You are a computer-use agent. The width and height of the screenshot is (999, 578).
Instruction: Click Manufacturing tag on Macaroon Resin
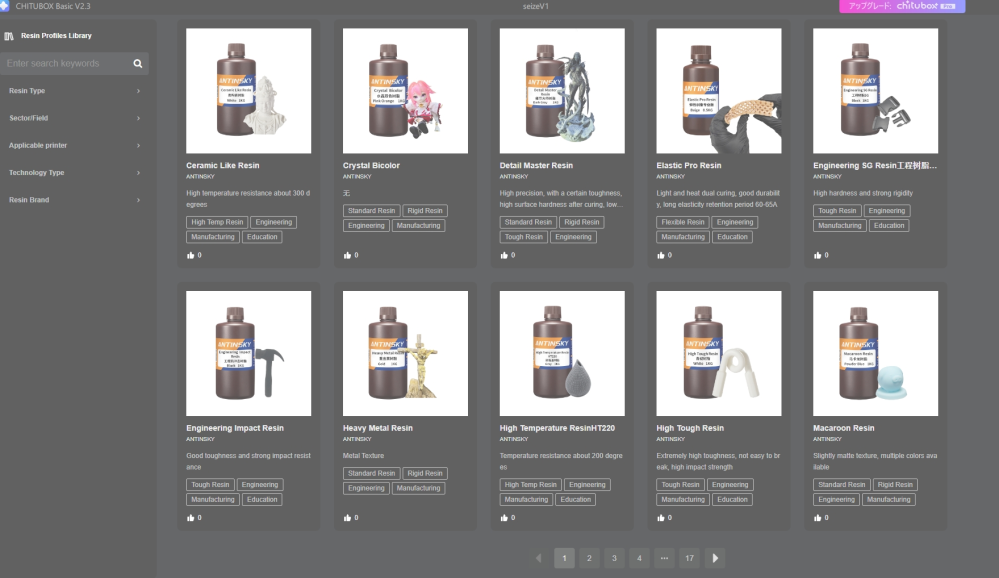coord(889,500)
